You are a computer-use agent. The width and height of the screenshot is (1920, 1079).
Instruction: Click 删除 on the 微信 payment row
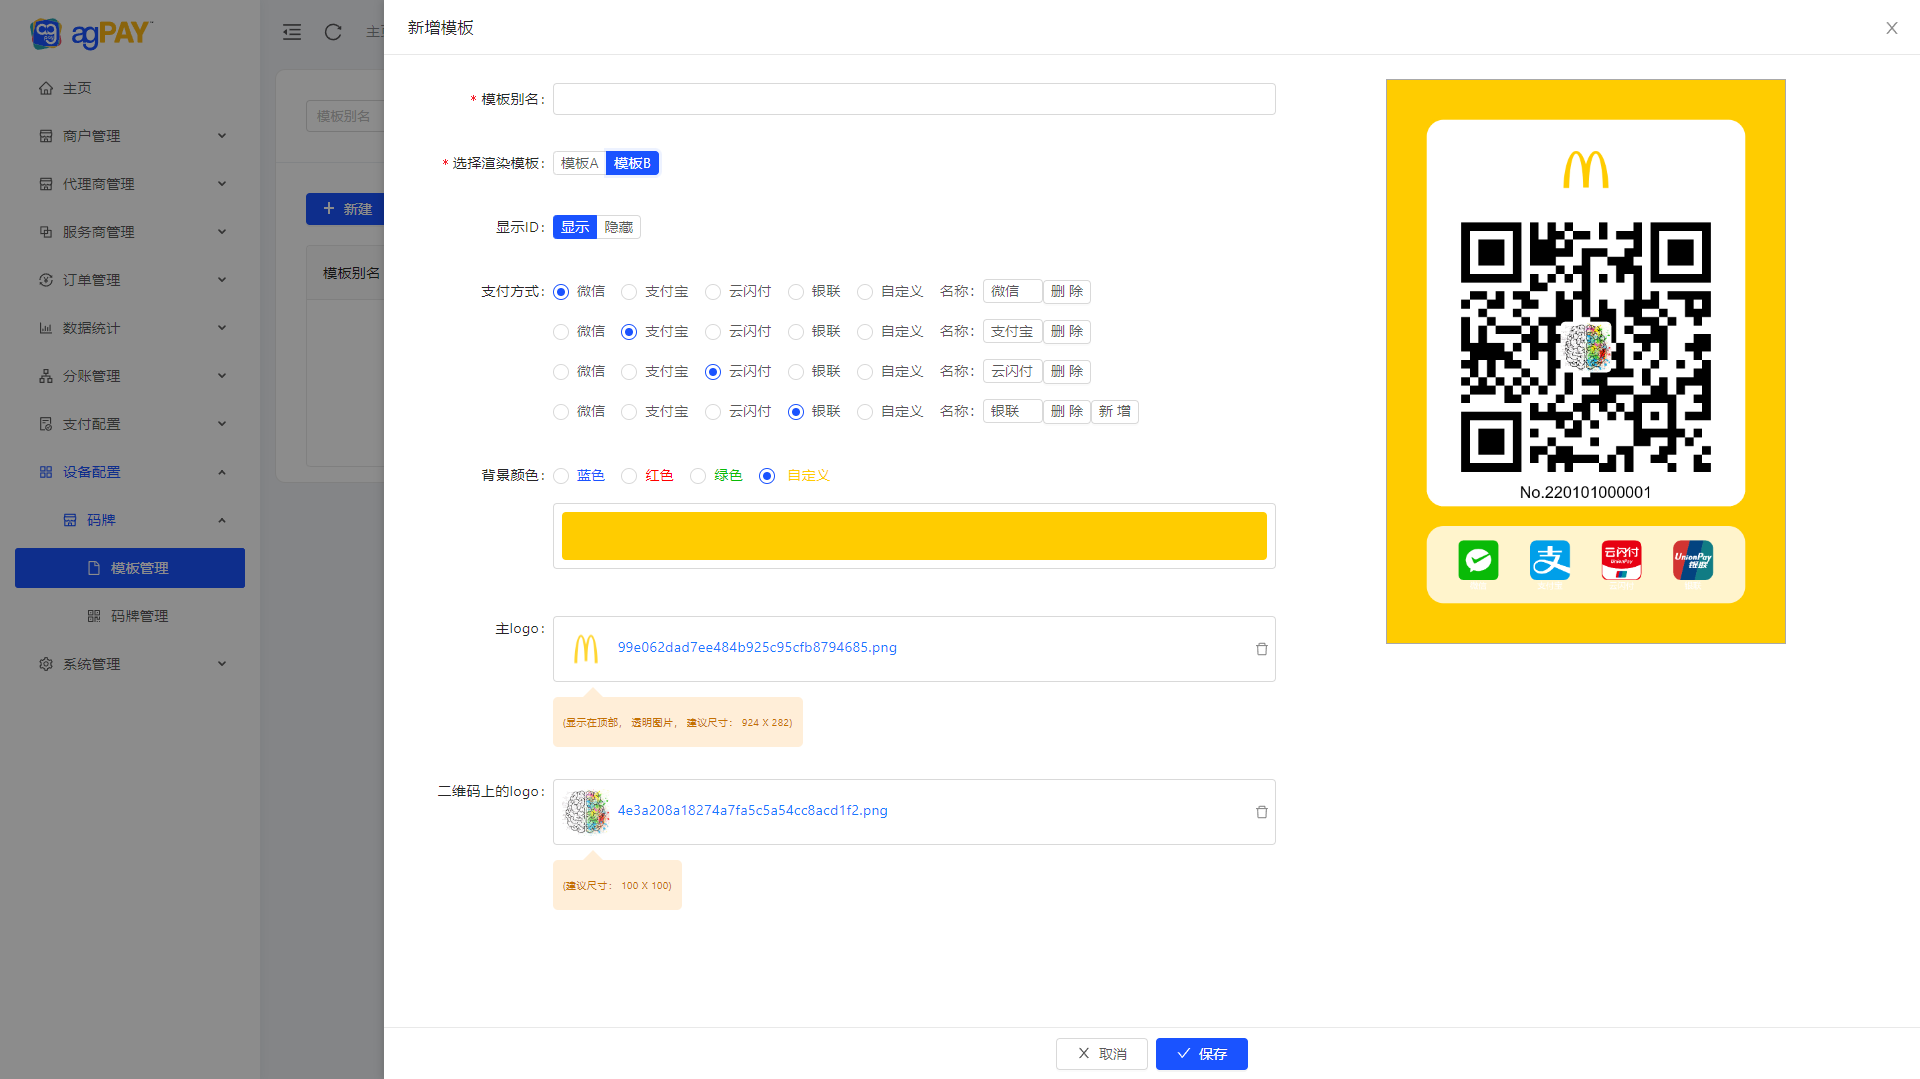(x=1067, y=292)
